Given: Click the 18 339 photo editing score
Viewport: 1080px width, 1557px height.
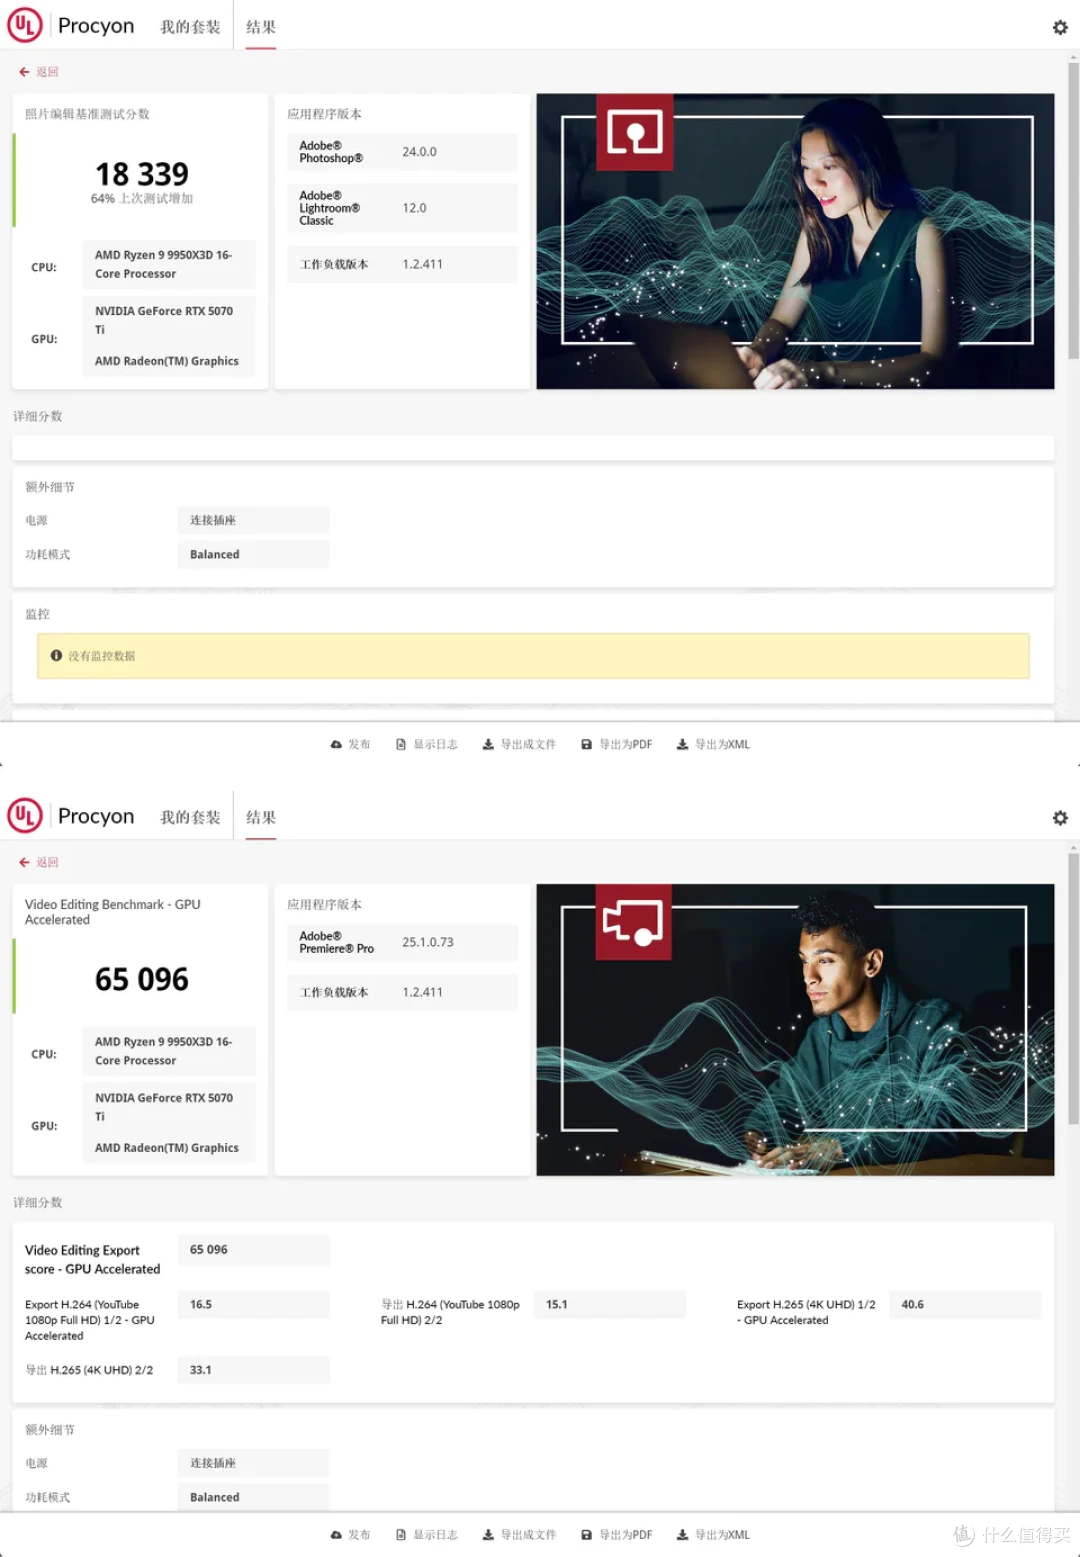Looking at the screenshot, I should (142, 174).
